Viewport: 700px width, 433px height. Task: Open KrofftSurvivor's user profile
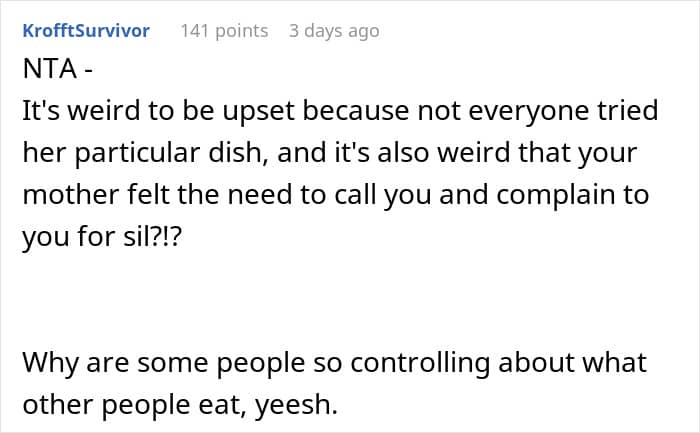[85, 31]
